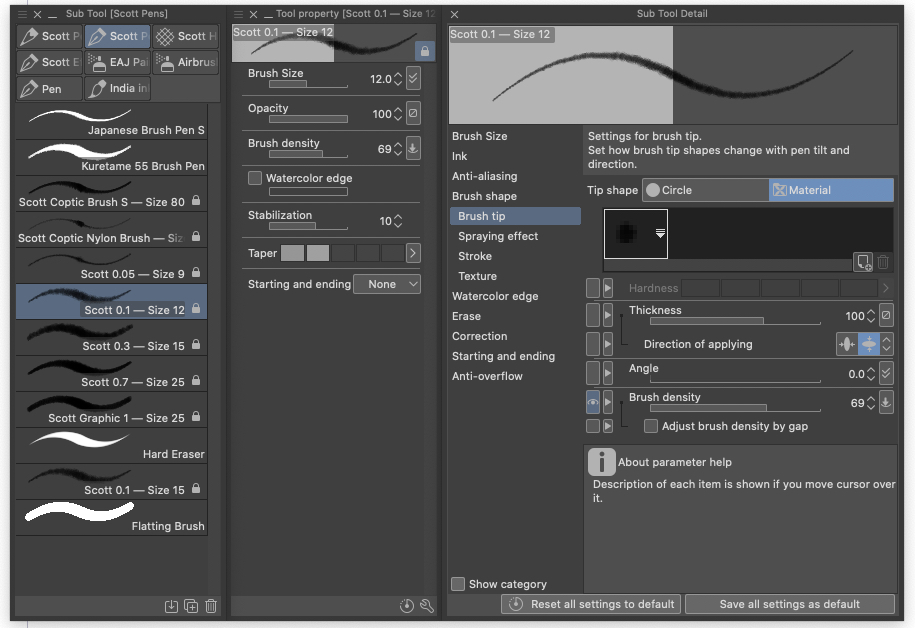Click the lock icon in Tool property preview

tap(424, 51)
